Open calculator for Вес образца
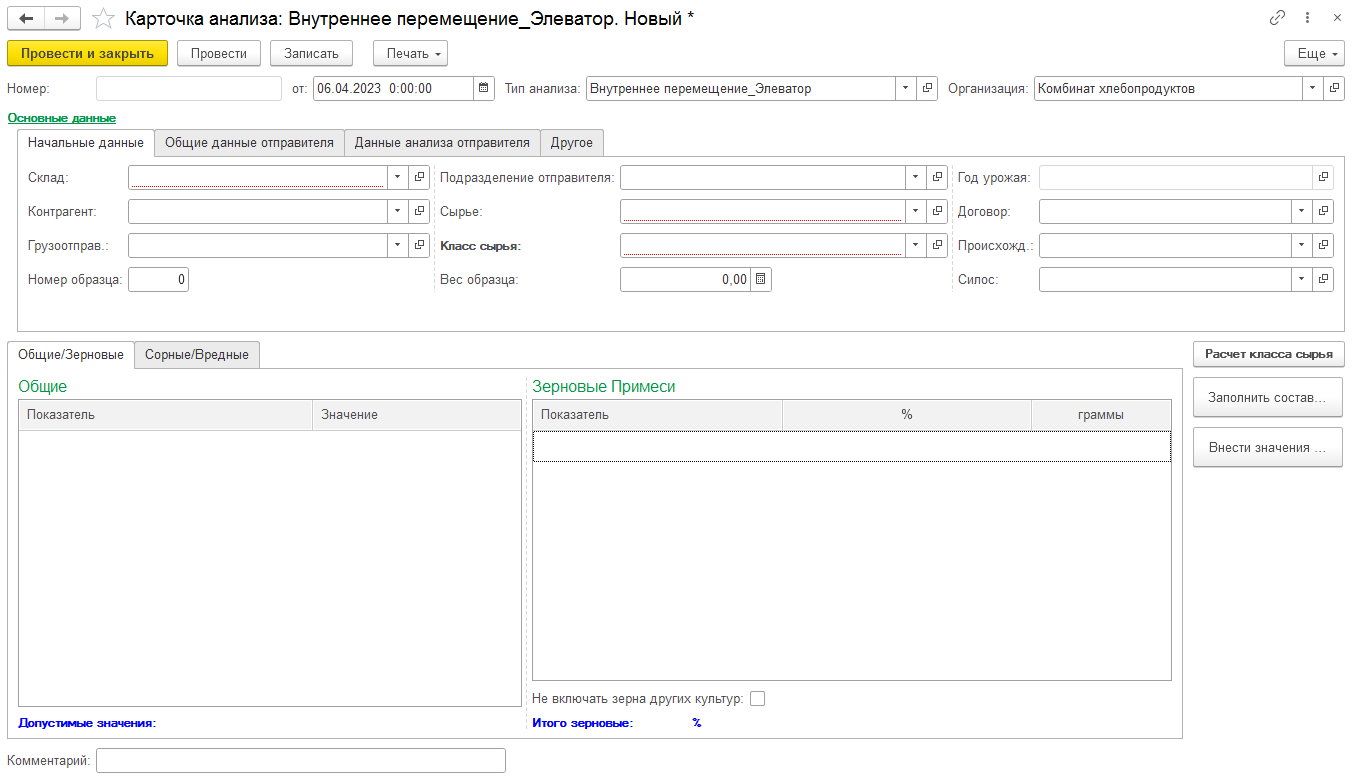Image resolution: width=1355 pixels, height=779 pixels. click(x=761, y=280)
